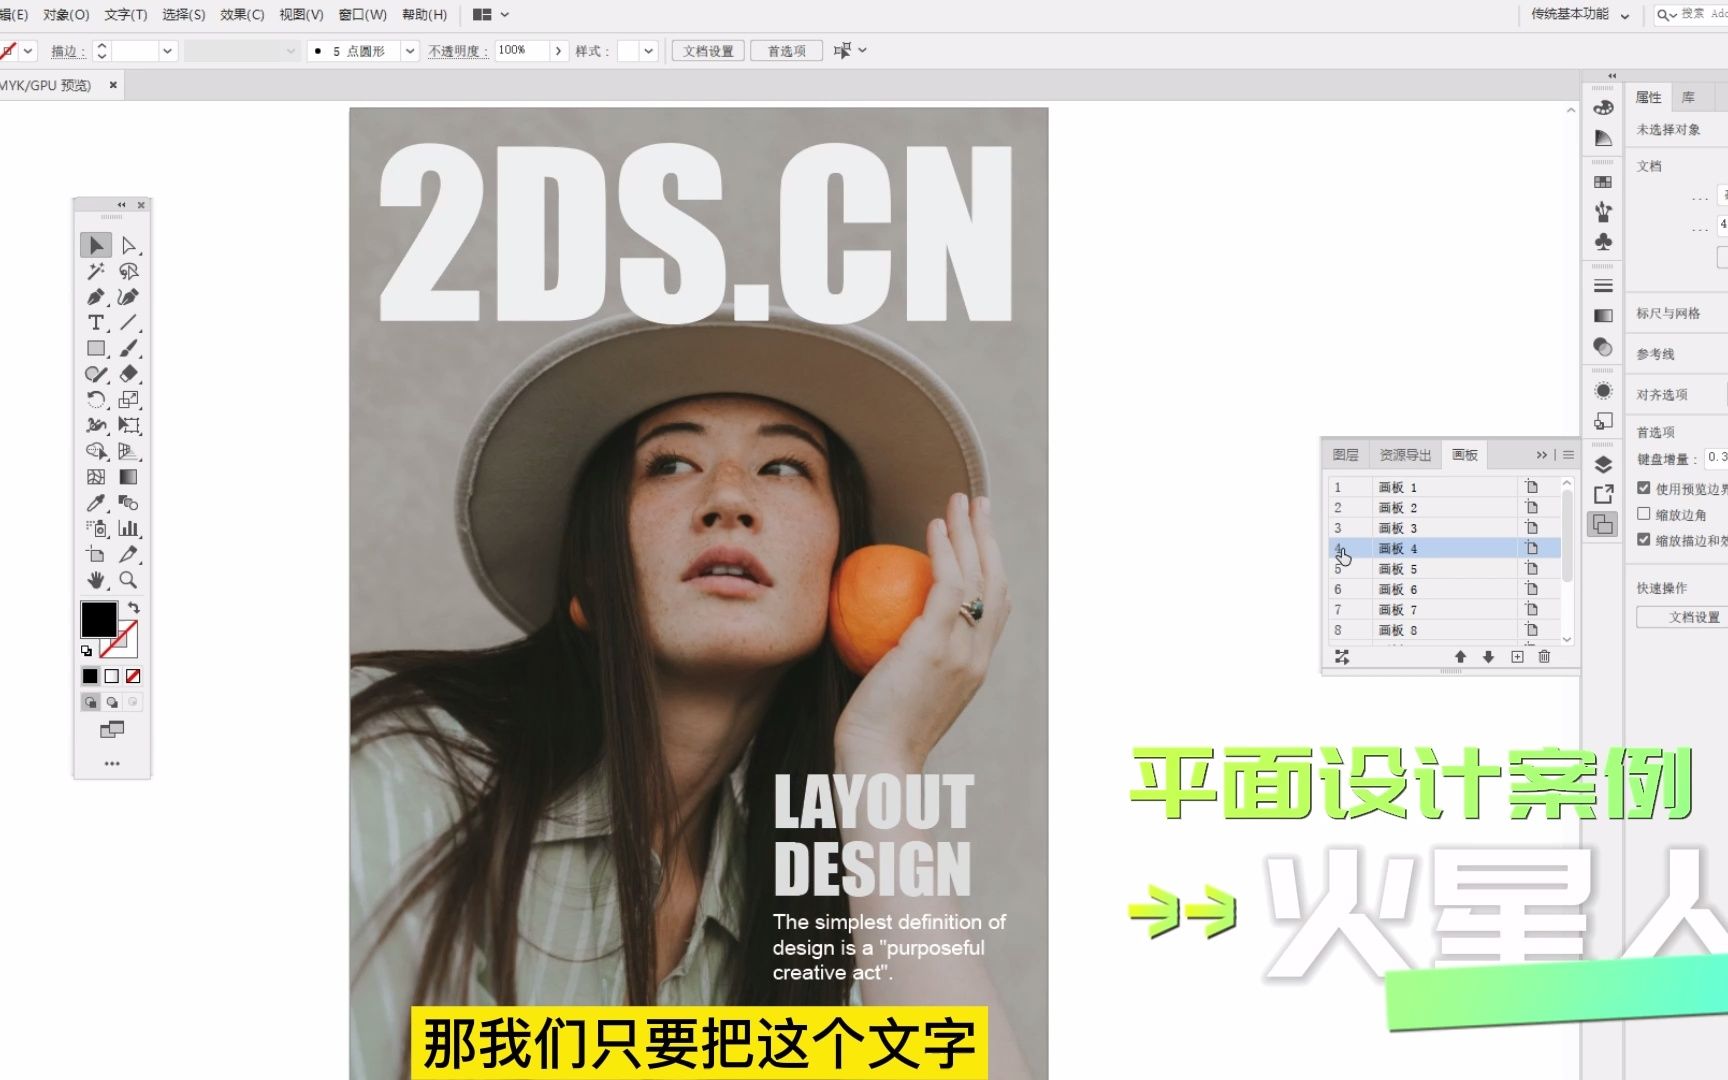Delete artboard with trash icon
This screenshot has height=1080, width=1728.
click(1544, 657)
